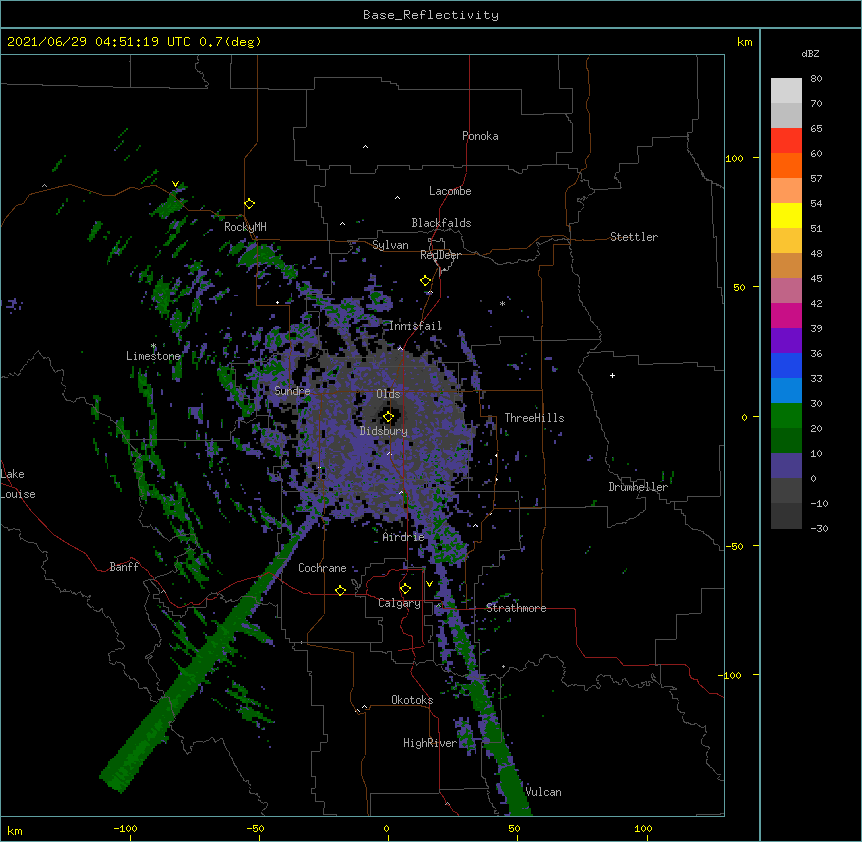Viewport: 862px width, 842px height.
Task: Click the light gray 80-70 dBZ legend swatch
Action: [x=786, y=91]
